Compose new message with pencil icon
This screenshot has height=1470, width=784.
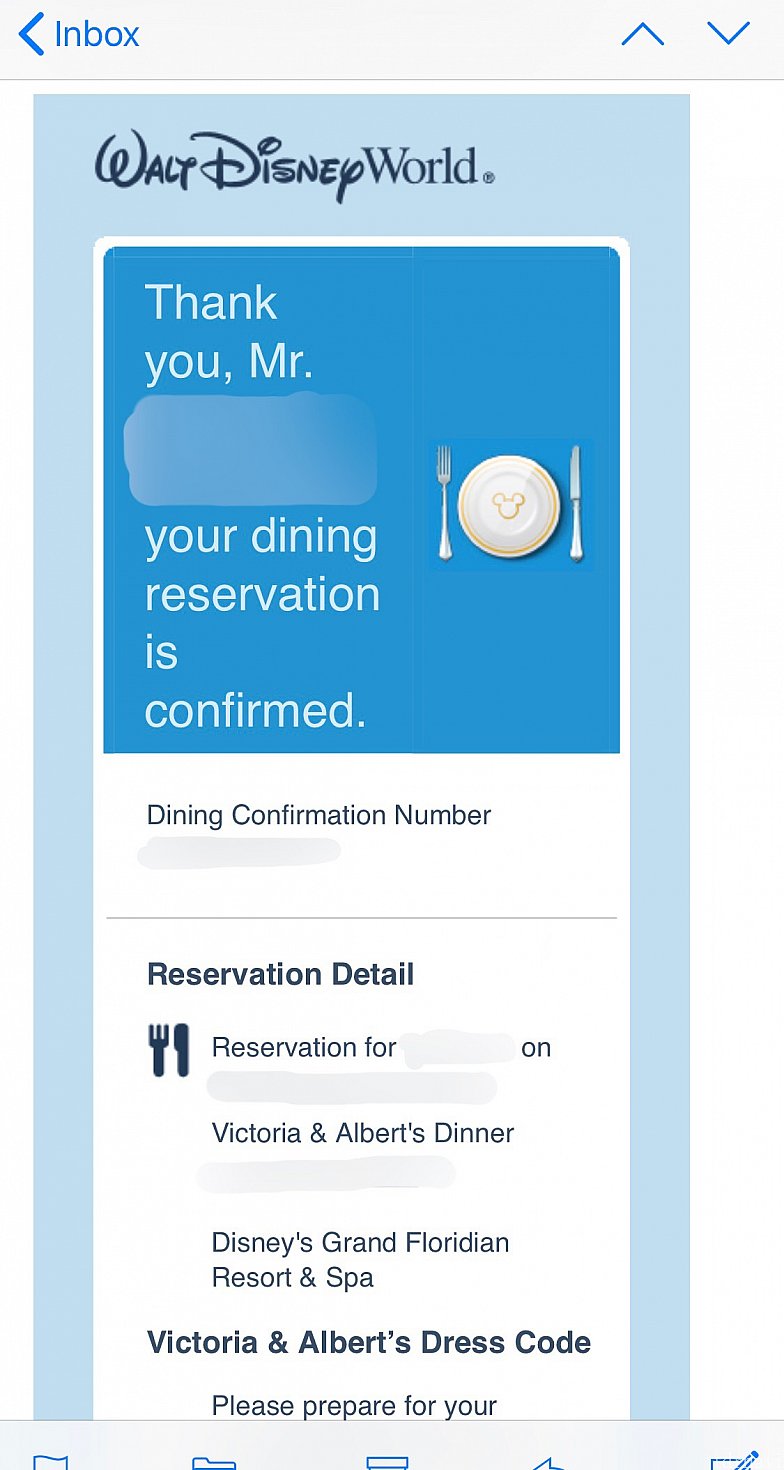734,1459
